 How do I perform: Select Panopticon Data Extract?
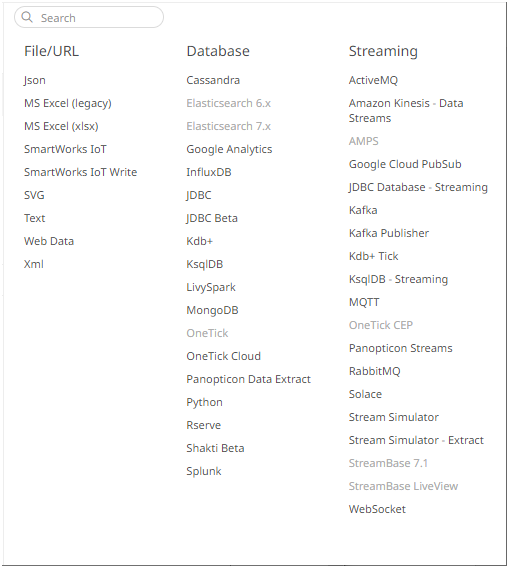[249, 379]
